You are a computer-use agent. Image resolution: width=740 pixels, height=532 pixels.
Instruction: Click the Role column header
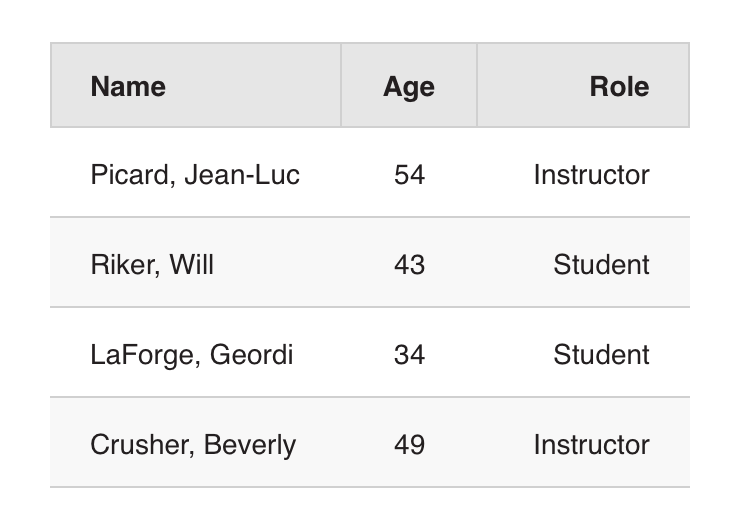[619, 87]
